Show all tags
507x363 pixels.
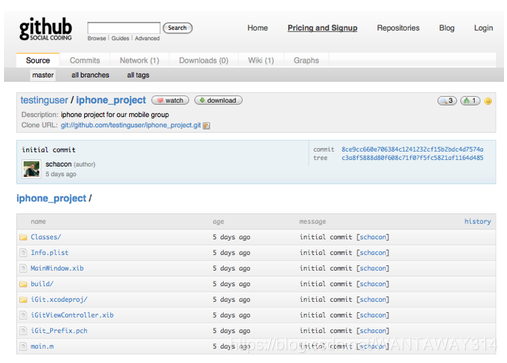138,75
